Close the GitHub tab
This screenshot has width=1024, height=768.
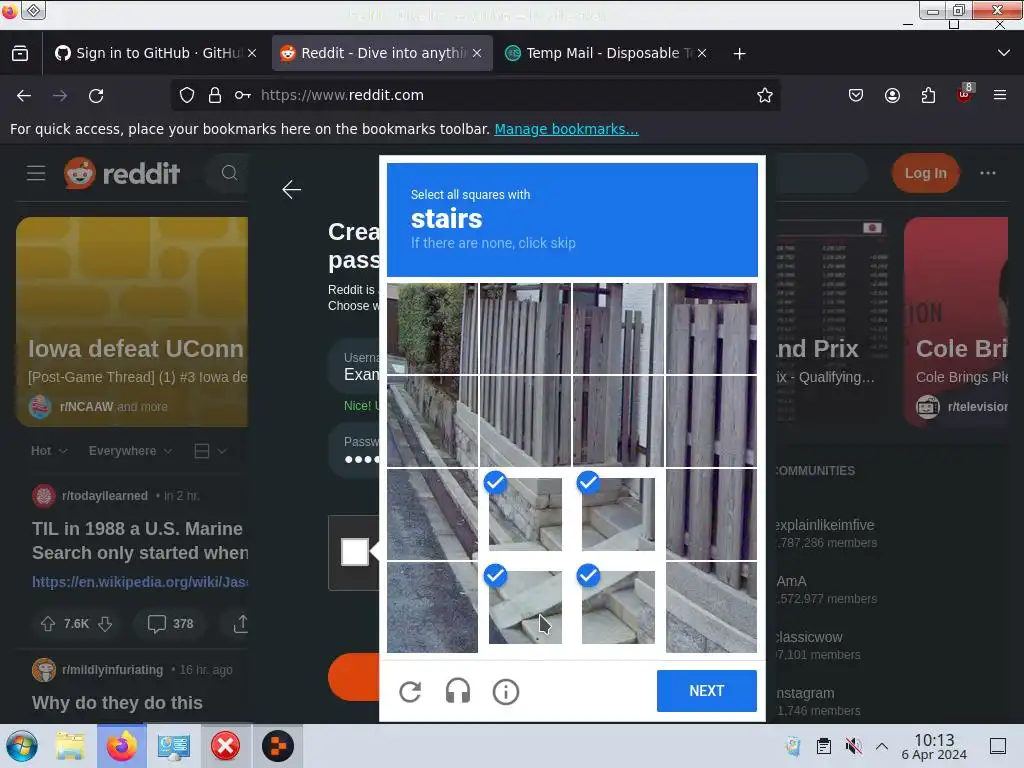[252, 53]
